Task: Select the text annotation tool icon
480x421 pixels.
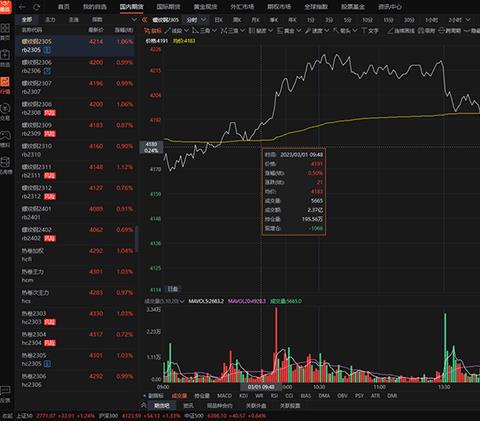Action: [364, 31]
